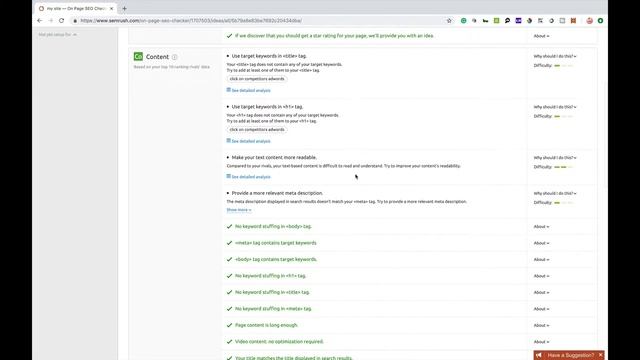Screen dimensions: 640x360
Task: Click 'Provide a more relevant meta description' heading
Action: pos(277,193)
